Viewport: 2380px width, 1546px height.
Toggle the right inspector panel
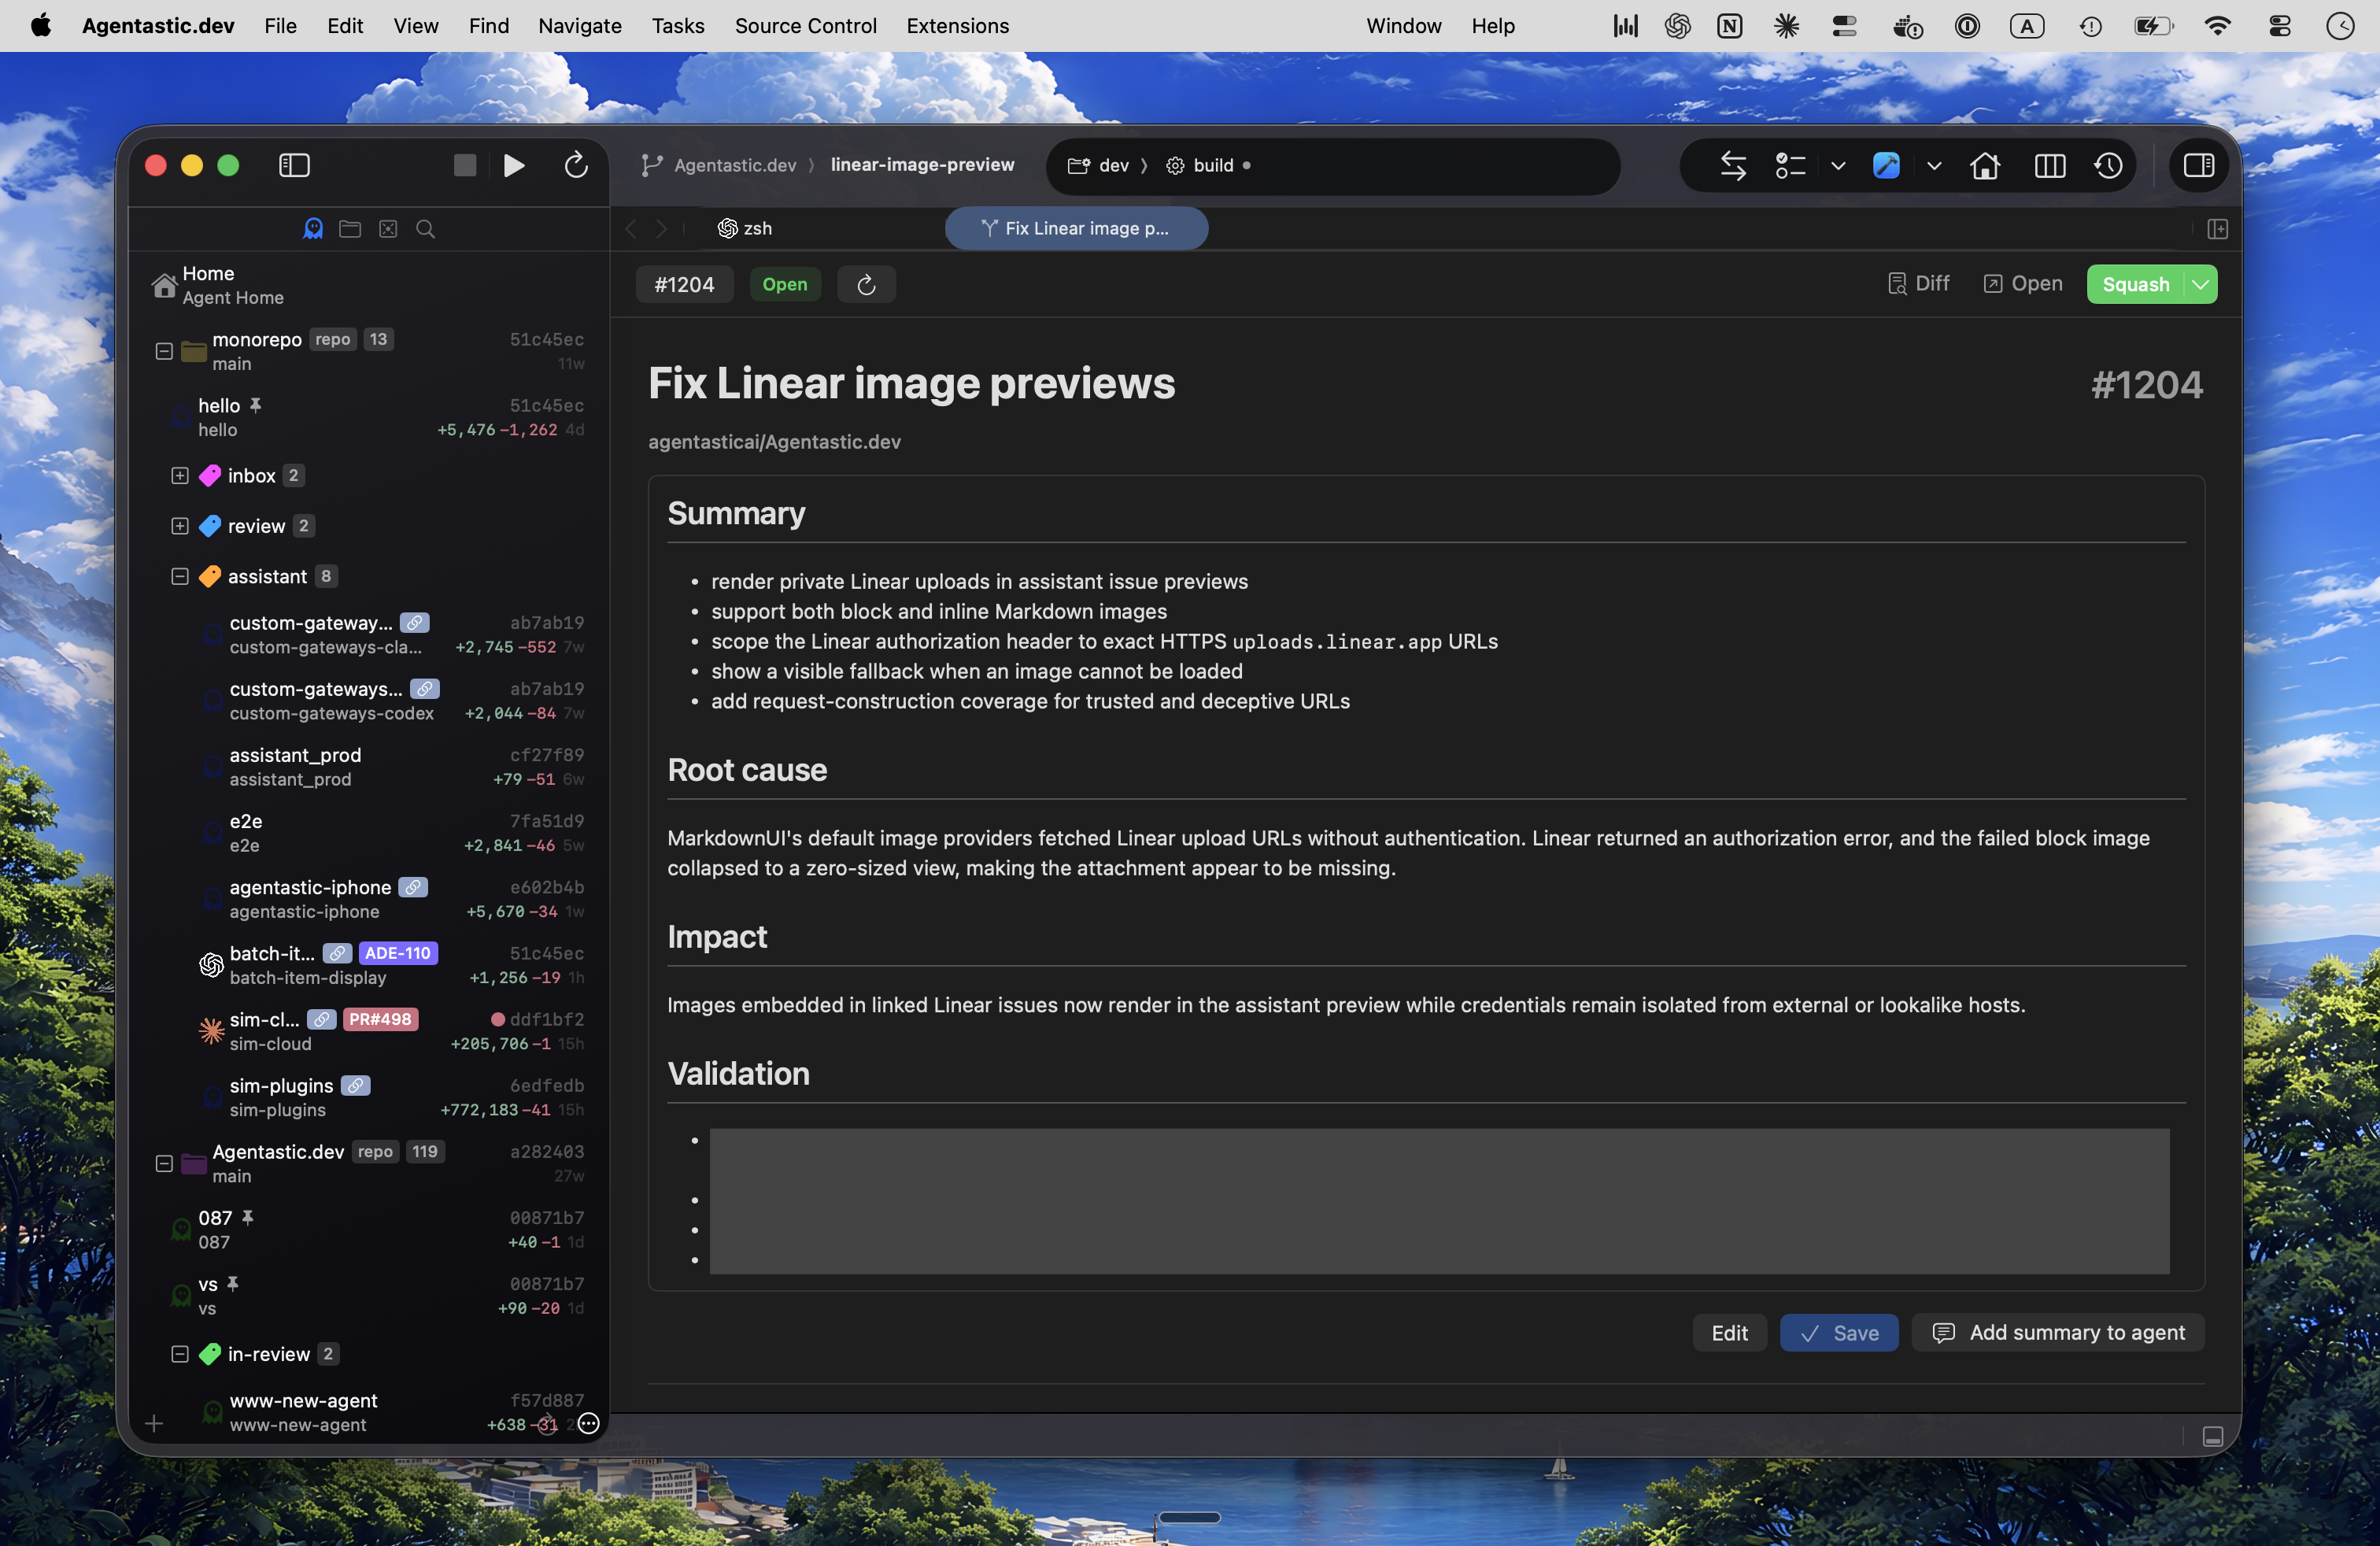coord(2199,165)
